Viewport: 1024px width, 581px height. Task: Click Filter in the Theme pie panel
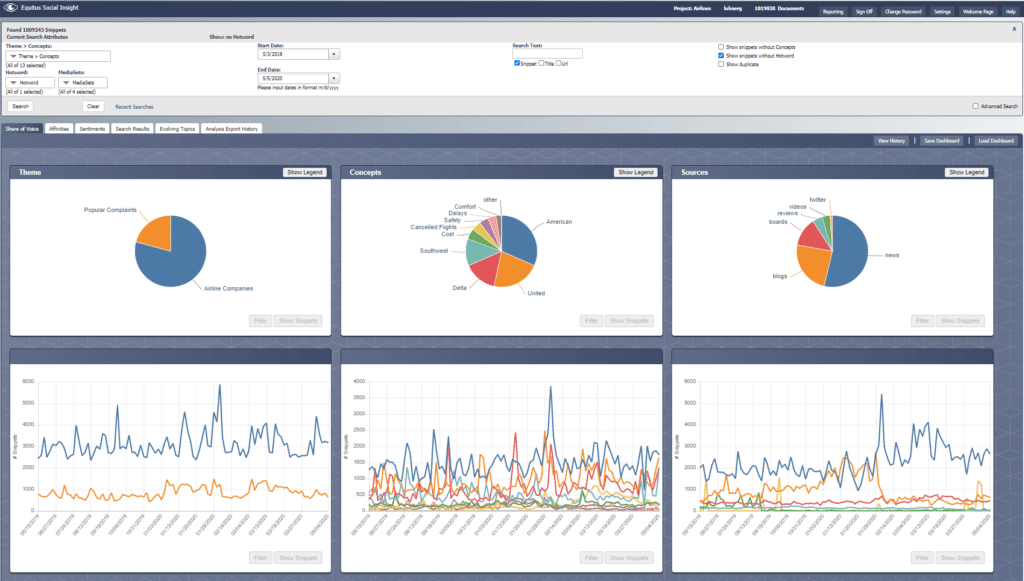[x=261, y=321]
